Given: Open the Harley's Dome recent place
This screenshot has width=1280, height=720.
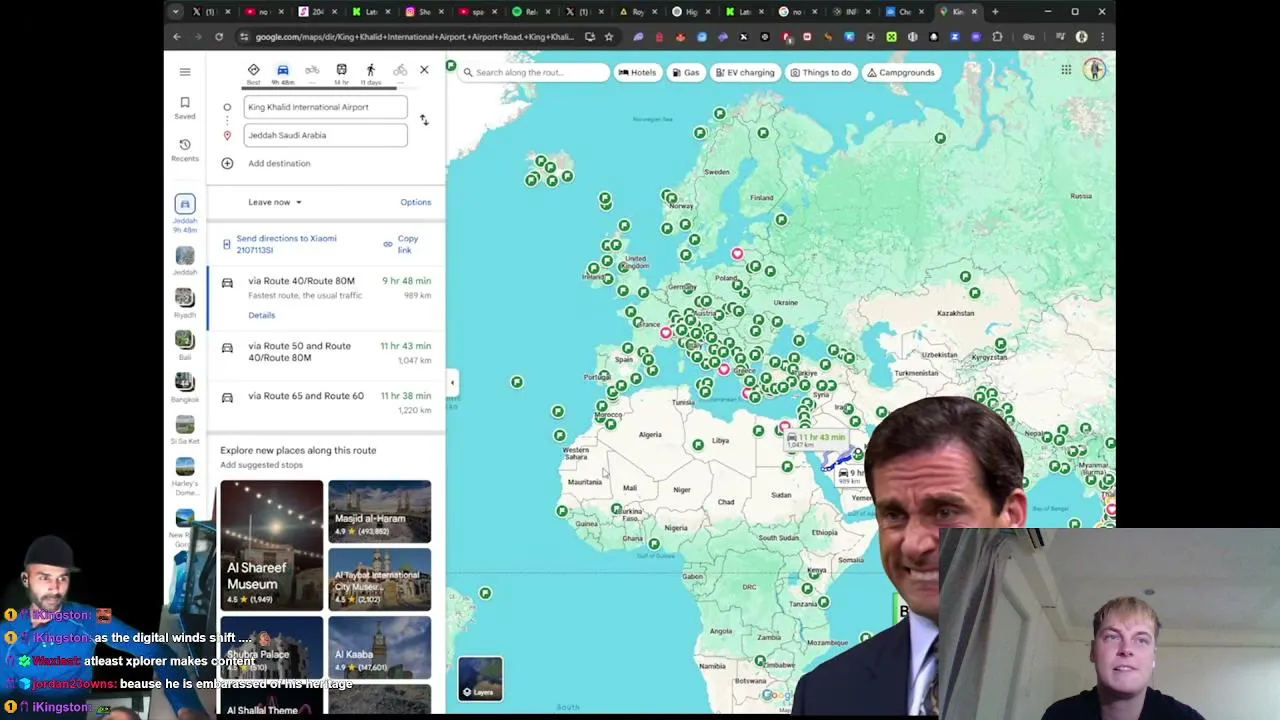Looking at the screenshot, I should 185,476.
